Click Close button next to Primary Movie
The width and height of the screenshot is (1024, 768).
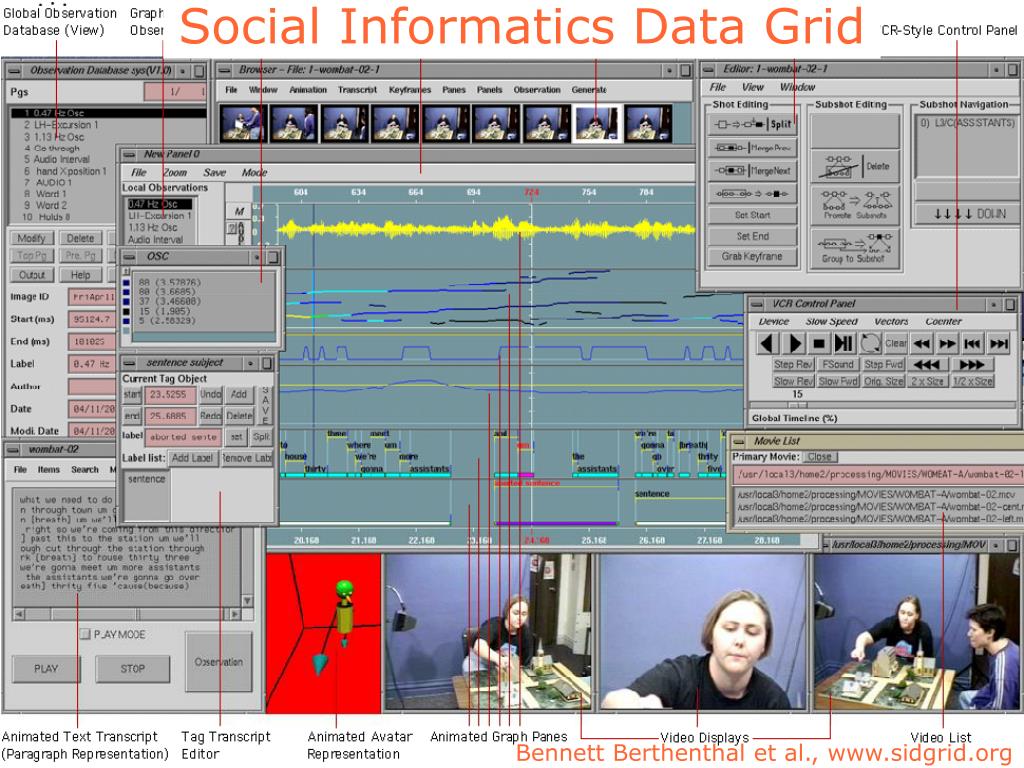pyautogui.click(x=819, y=456)
